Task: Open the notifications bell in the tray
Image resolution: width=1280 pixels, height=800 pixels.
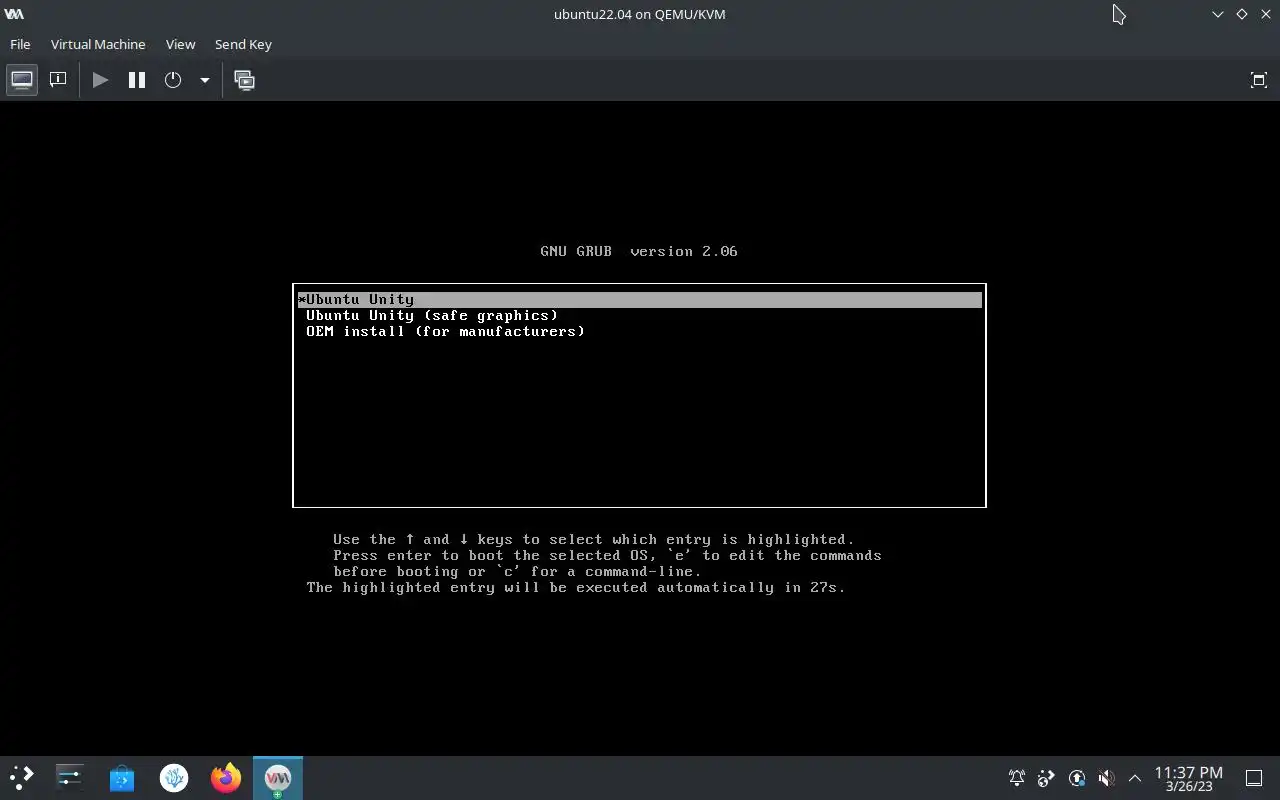Action: coord(1017,778)
